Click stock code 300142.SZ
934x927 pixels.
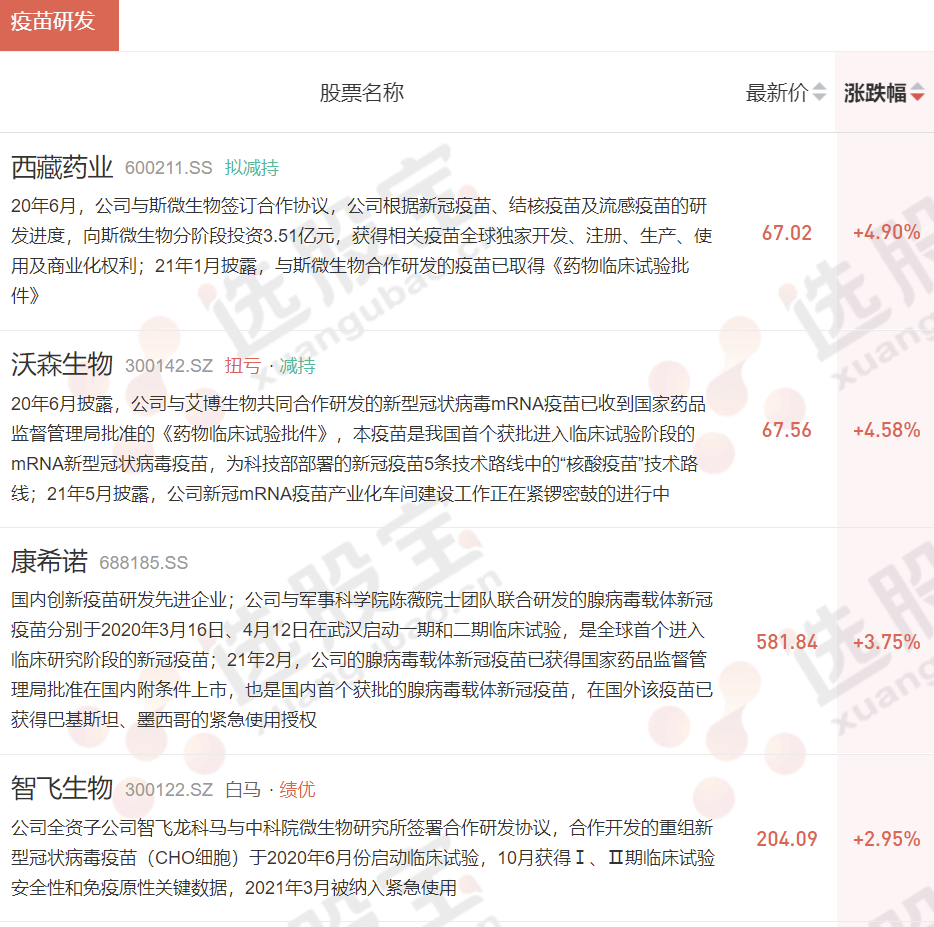coord(169,365)
